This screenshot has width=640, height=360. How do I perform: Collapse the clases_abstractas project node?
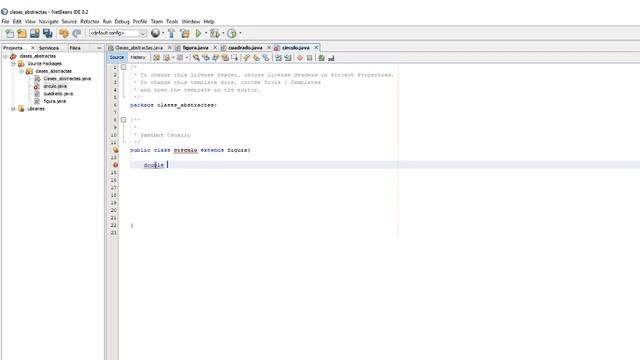[5, 56]
